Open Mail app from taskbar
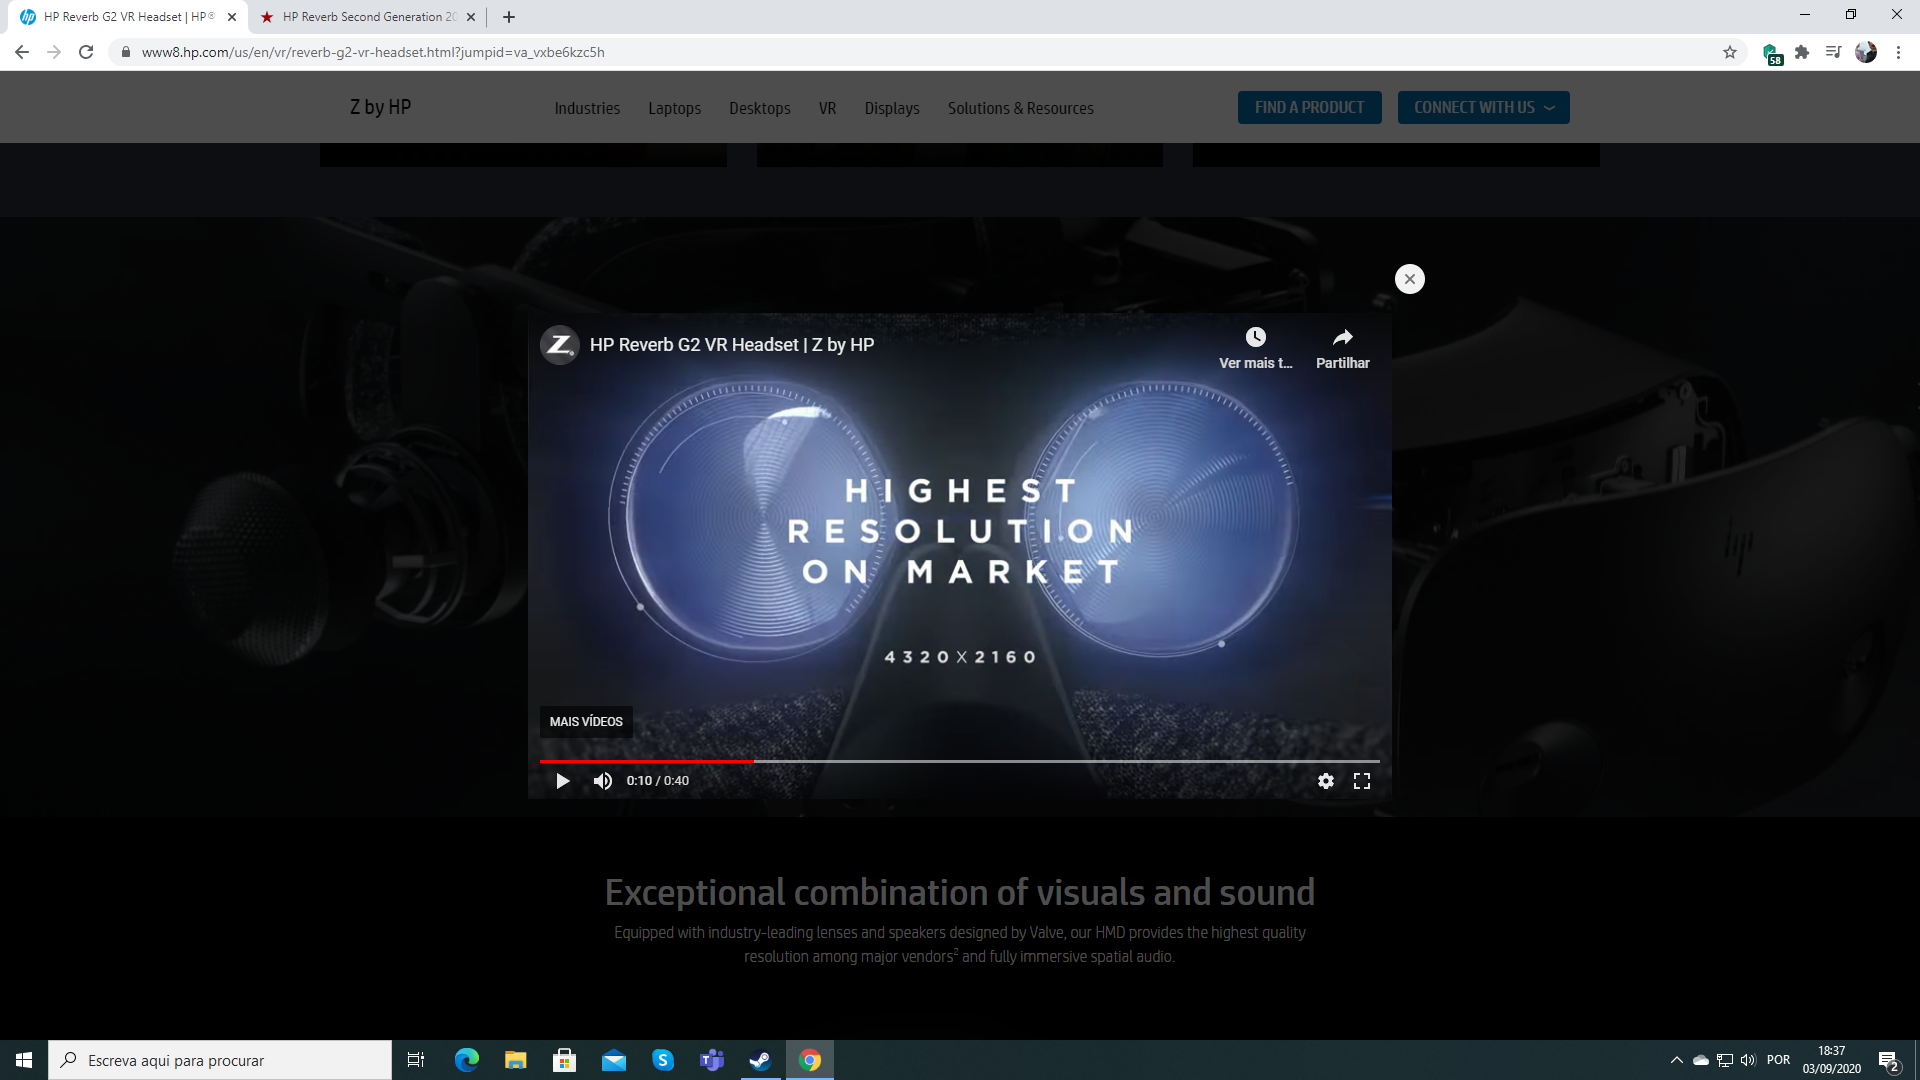The width and height of the screenshot is (1920, 1080). [614, 1060]
